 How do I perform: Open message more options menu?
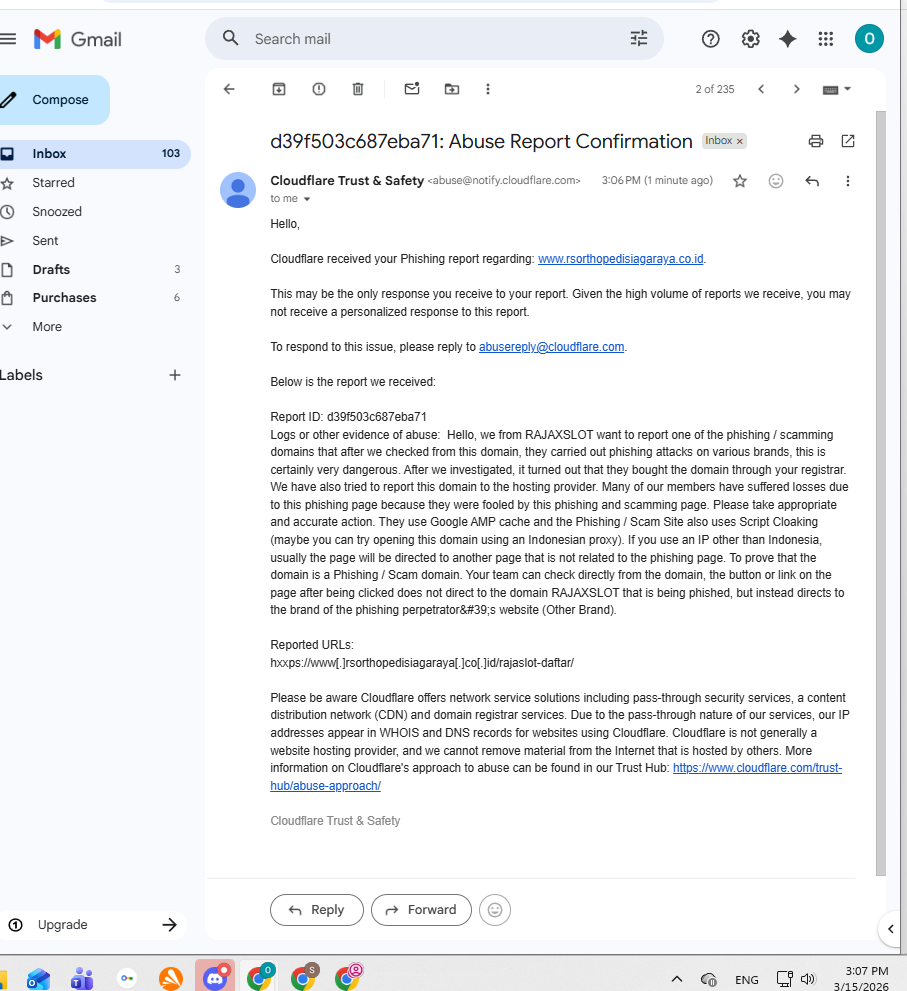tap(848, 181)
